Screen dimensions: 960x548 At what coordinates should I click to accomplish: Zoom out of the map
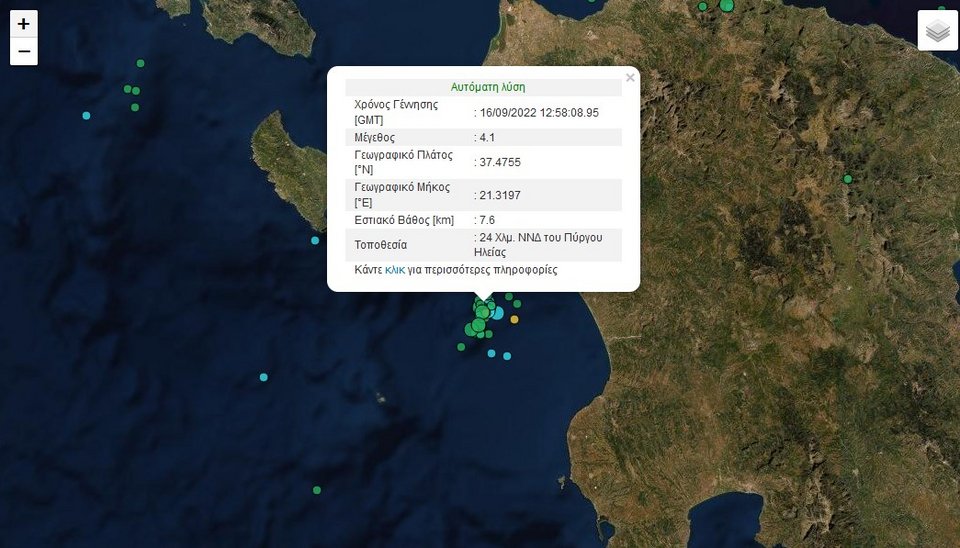(24, 52)
